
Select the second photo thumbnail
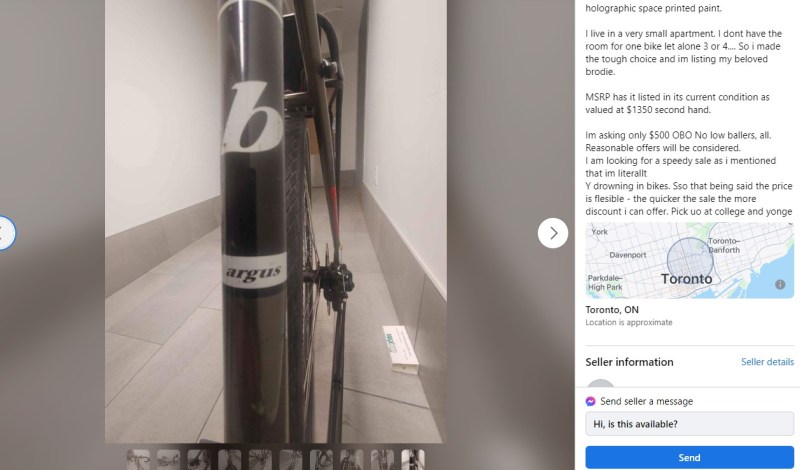pos(169,459)
